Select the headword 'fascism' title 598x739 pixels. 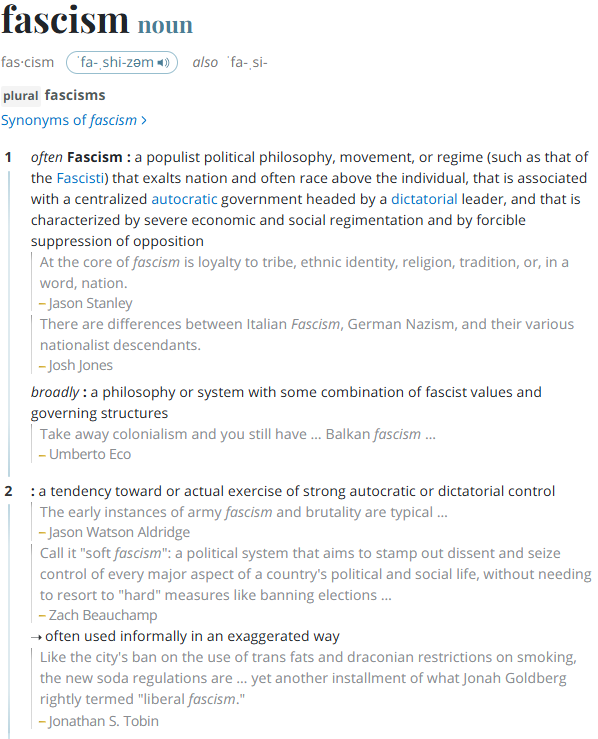[x=65, y=20]
